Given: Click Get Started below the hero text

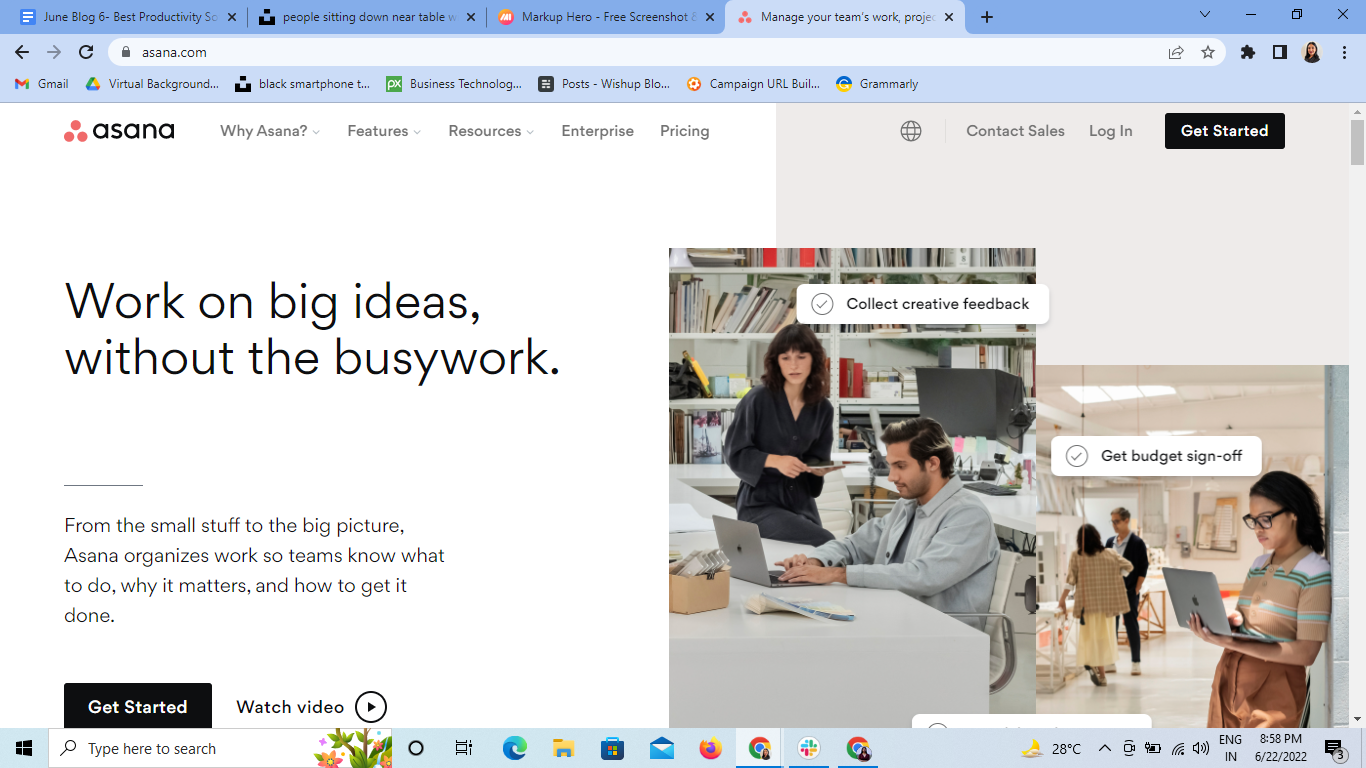Looking at the screenshot, I should point(138,706).
